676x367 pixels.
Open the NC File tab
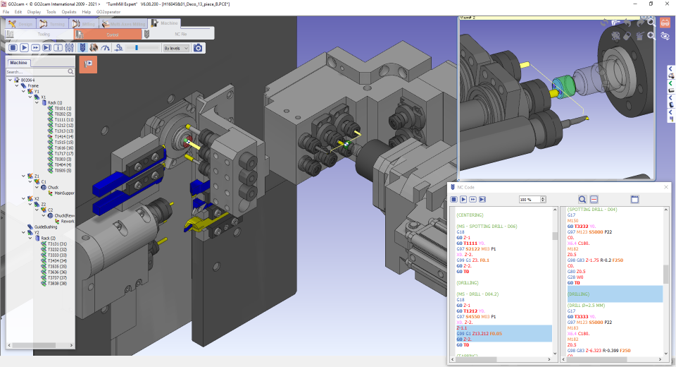(x=178, y=35)
